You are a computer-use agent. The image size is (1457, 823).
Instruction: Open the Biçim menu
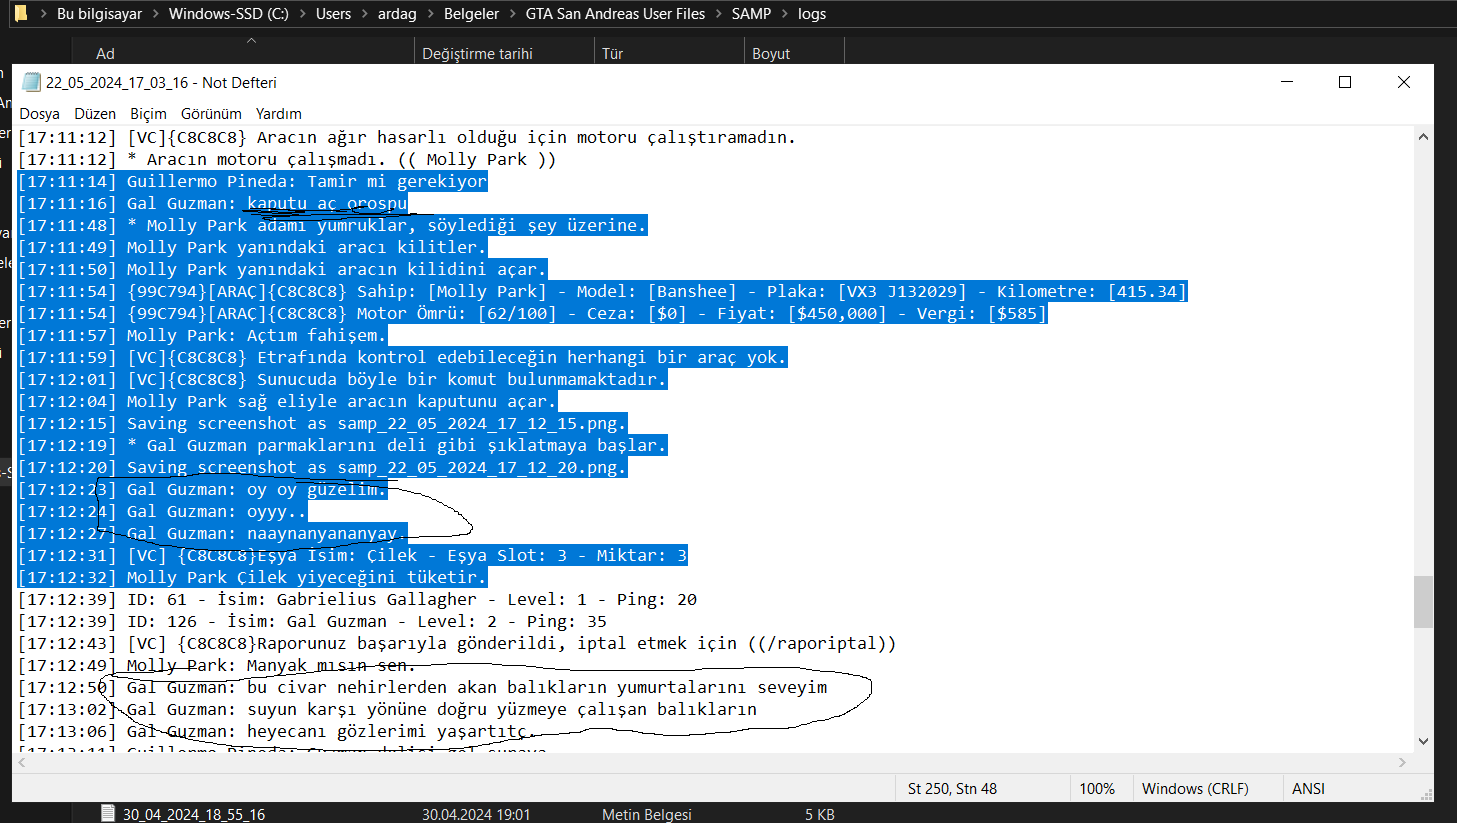(x=148, y=114)
